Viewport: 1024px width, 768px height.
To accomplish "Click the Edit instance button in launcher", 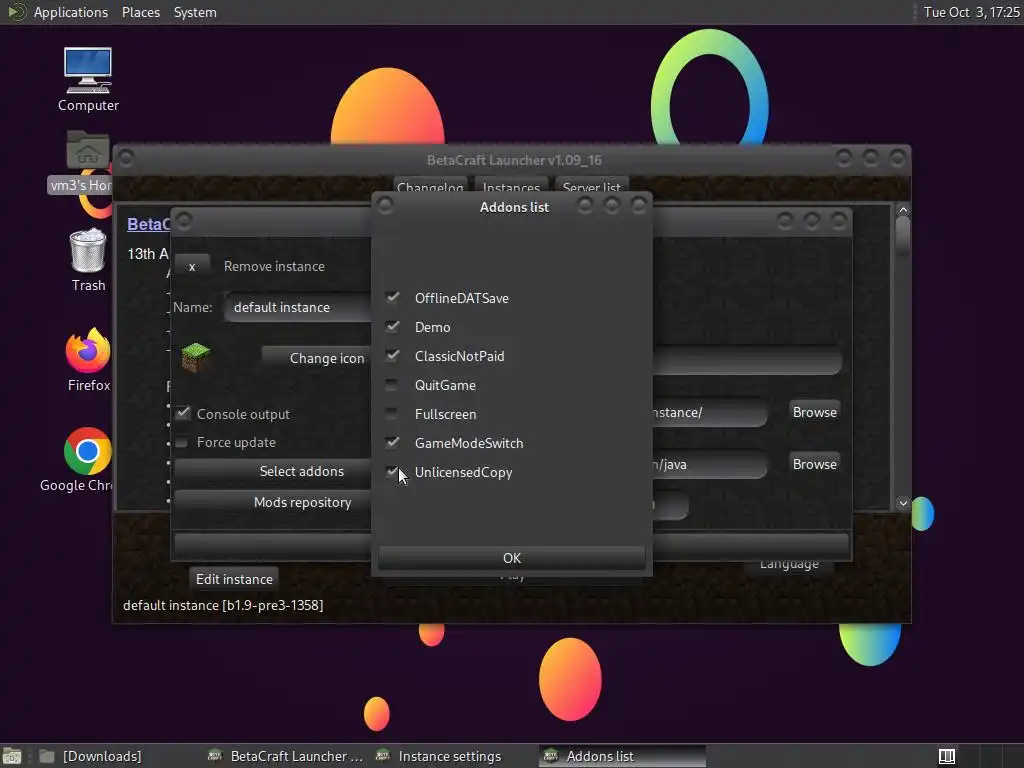I will click(x=234, y=579).
